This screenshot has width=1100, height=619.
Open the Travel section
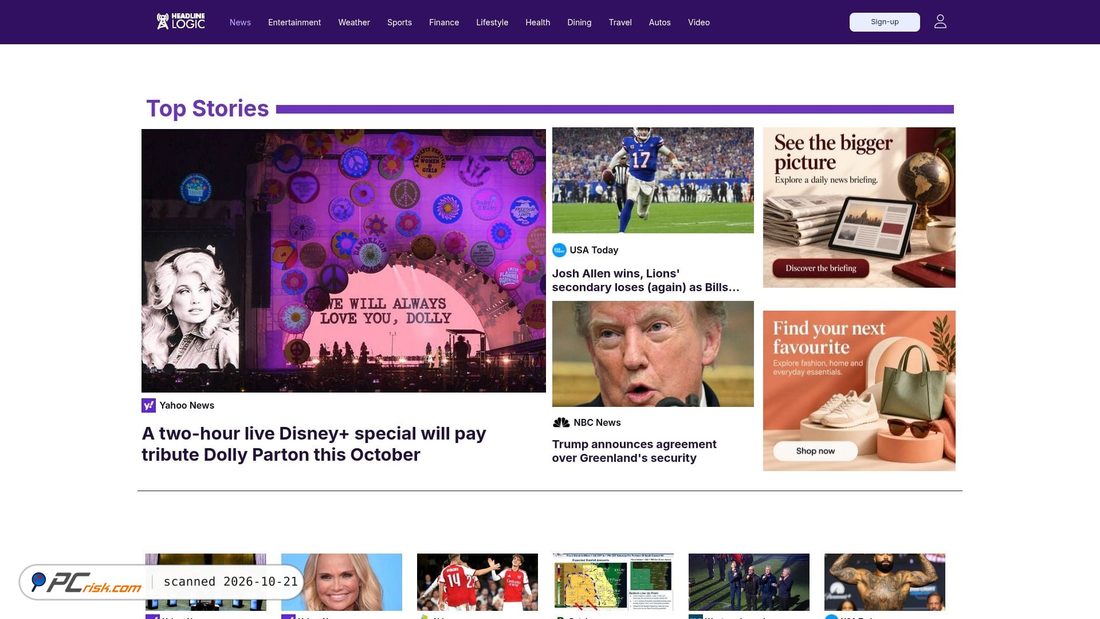620,22
